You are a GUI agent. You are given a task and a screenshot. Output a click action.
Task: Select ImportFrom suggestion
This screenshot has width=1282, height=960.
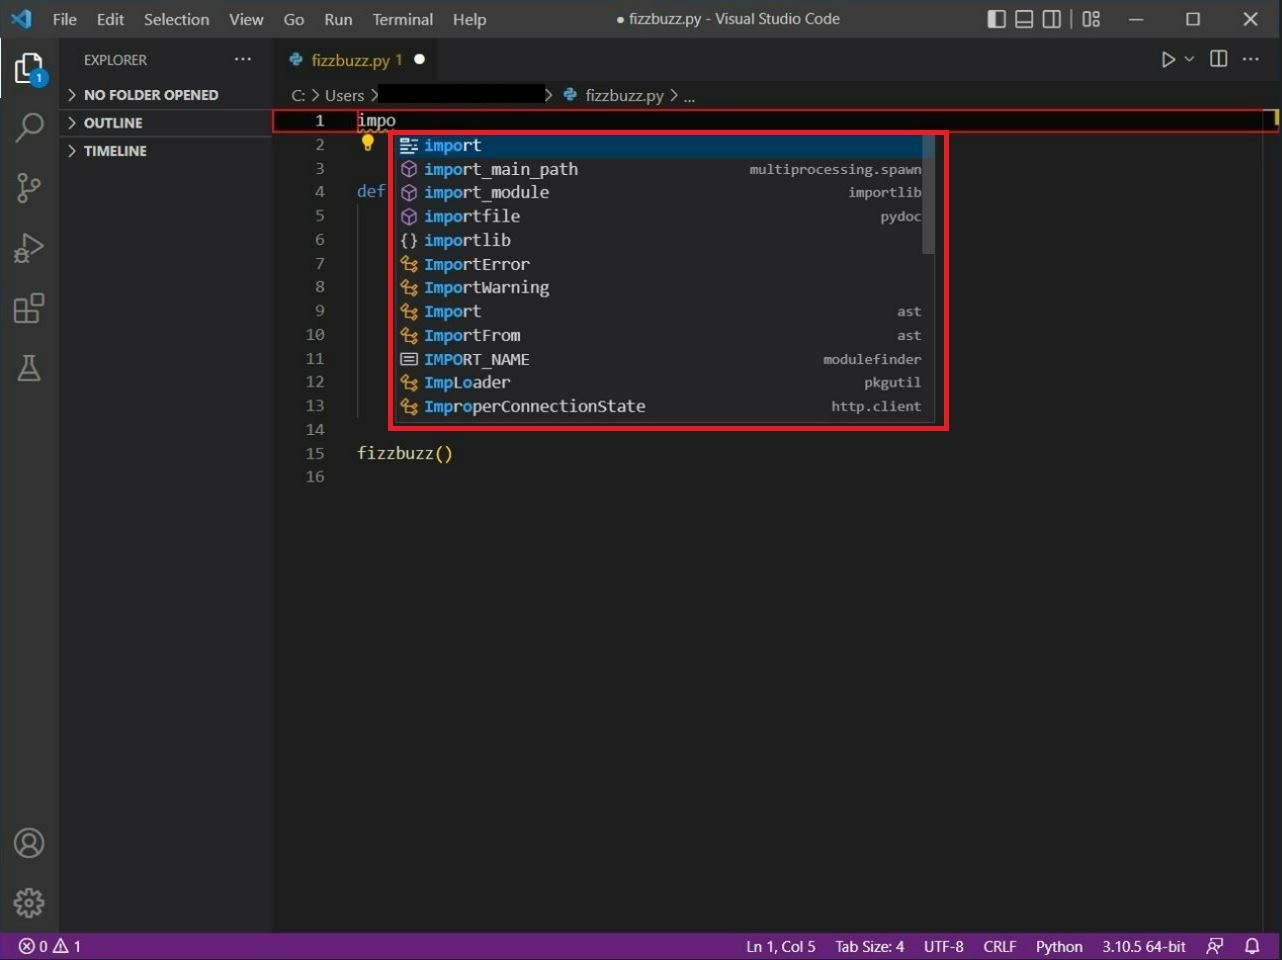coord(666,336)
